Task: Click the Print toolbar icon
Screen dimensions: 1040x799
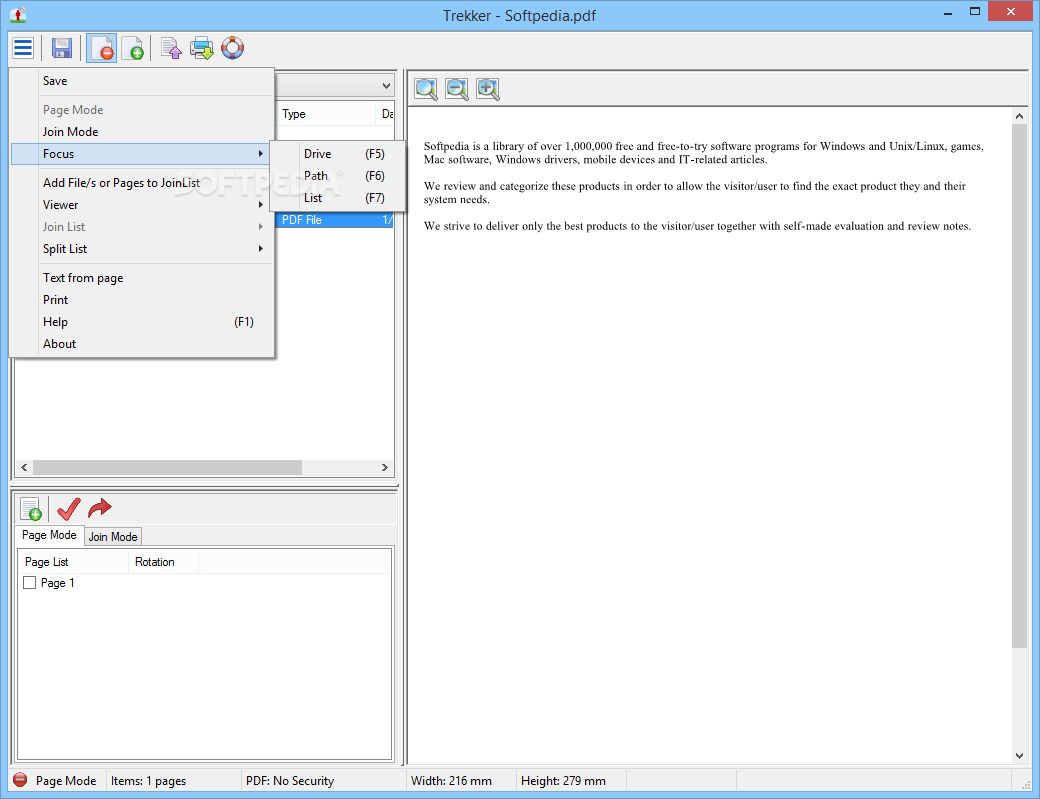Action: tap(202, 48)
